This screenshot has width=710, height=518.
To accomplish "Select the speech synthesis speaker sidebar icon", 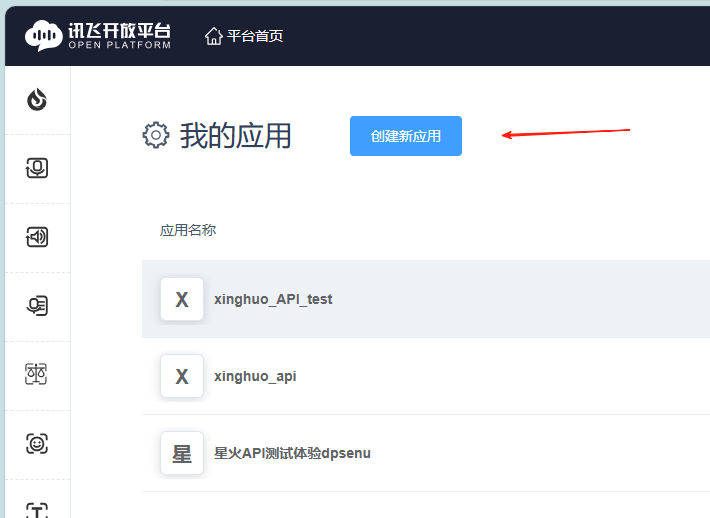I will tap(37, 237).
